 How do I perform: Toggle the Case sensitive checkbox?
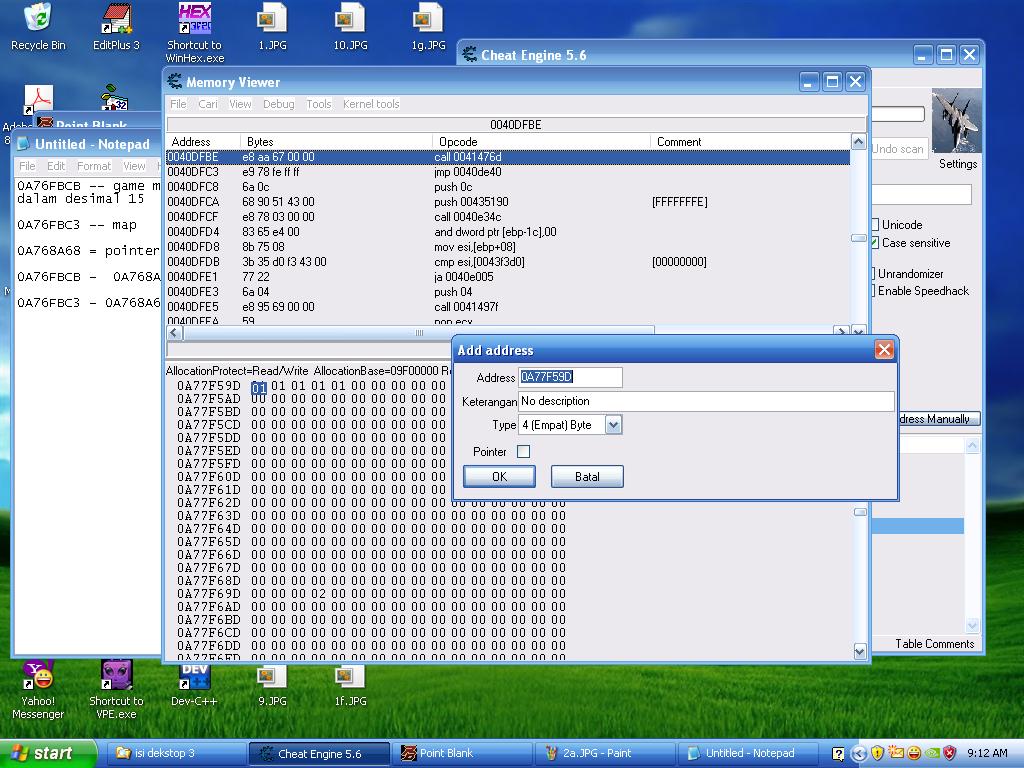click(x=875, y=243)
